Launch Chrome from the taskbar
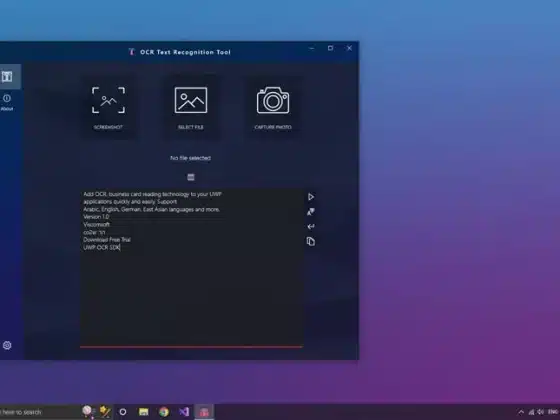This screenshot has height=420, width=560. point(164,412)
